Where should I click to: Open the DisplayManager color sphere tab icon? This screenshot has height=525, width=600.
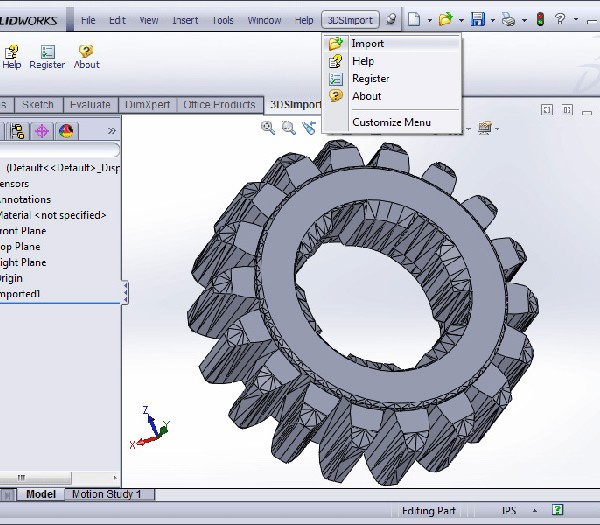coord(66,131)
